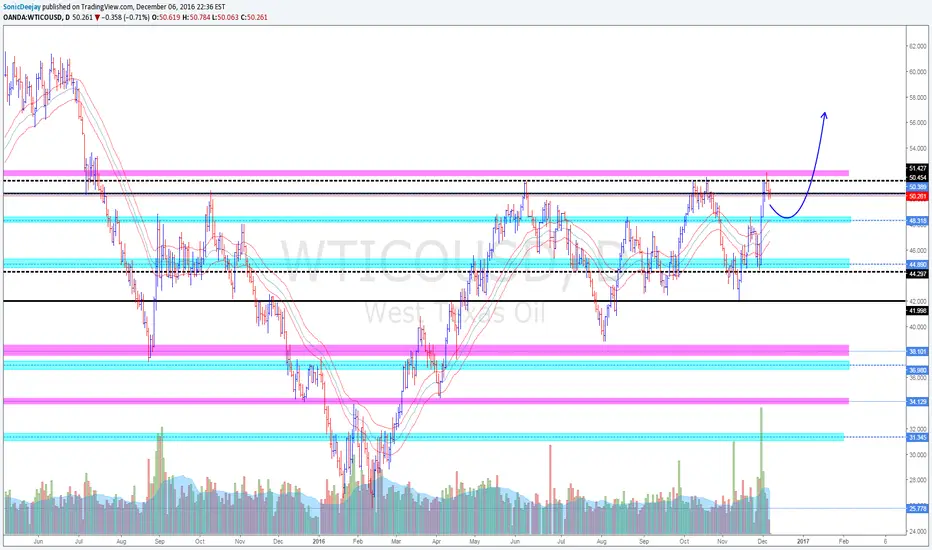Click the black 51.427 price tag

[x=918, y=168]
